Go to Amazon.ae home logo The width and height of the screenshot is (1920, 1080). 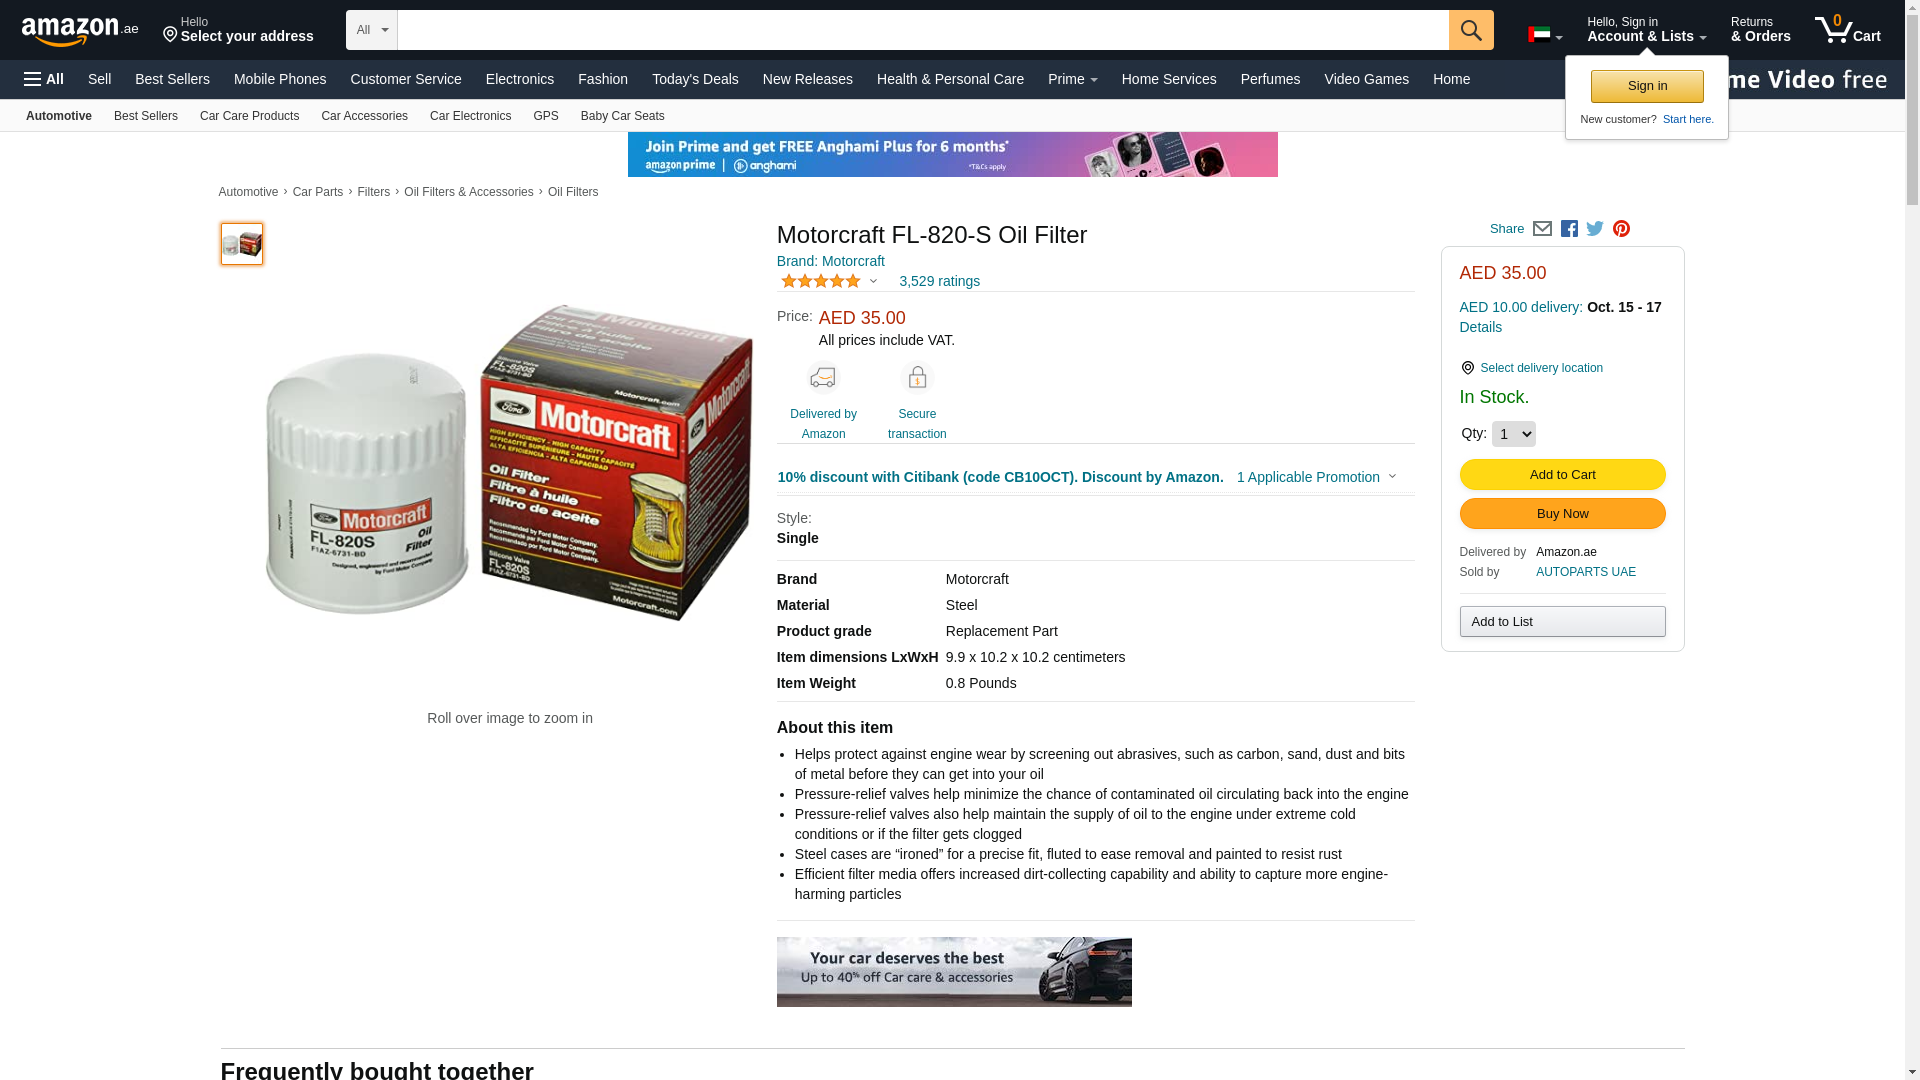pos(80,30)
